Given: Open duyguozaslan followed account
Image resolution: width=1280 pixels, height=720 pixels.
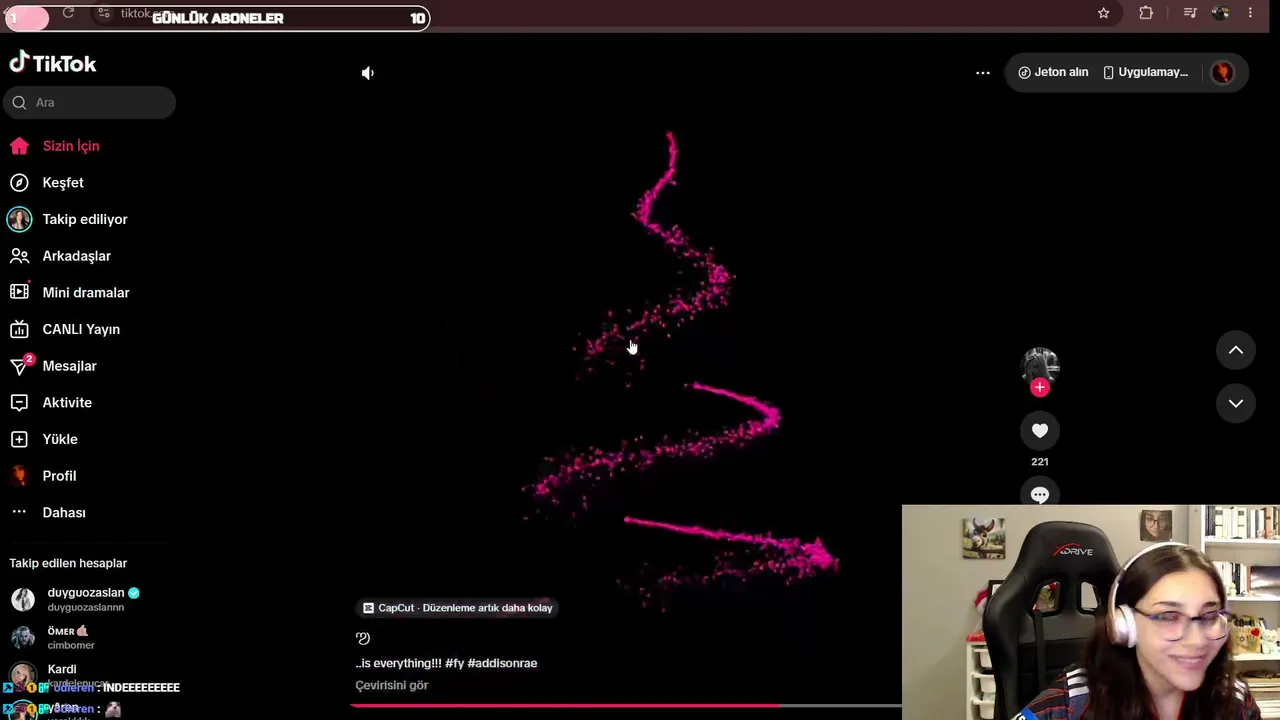Looking at the screenshot, I should (88, 599).
